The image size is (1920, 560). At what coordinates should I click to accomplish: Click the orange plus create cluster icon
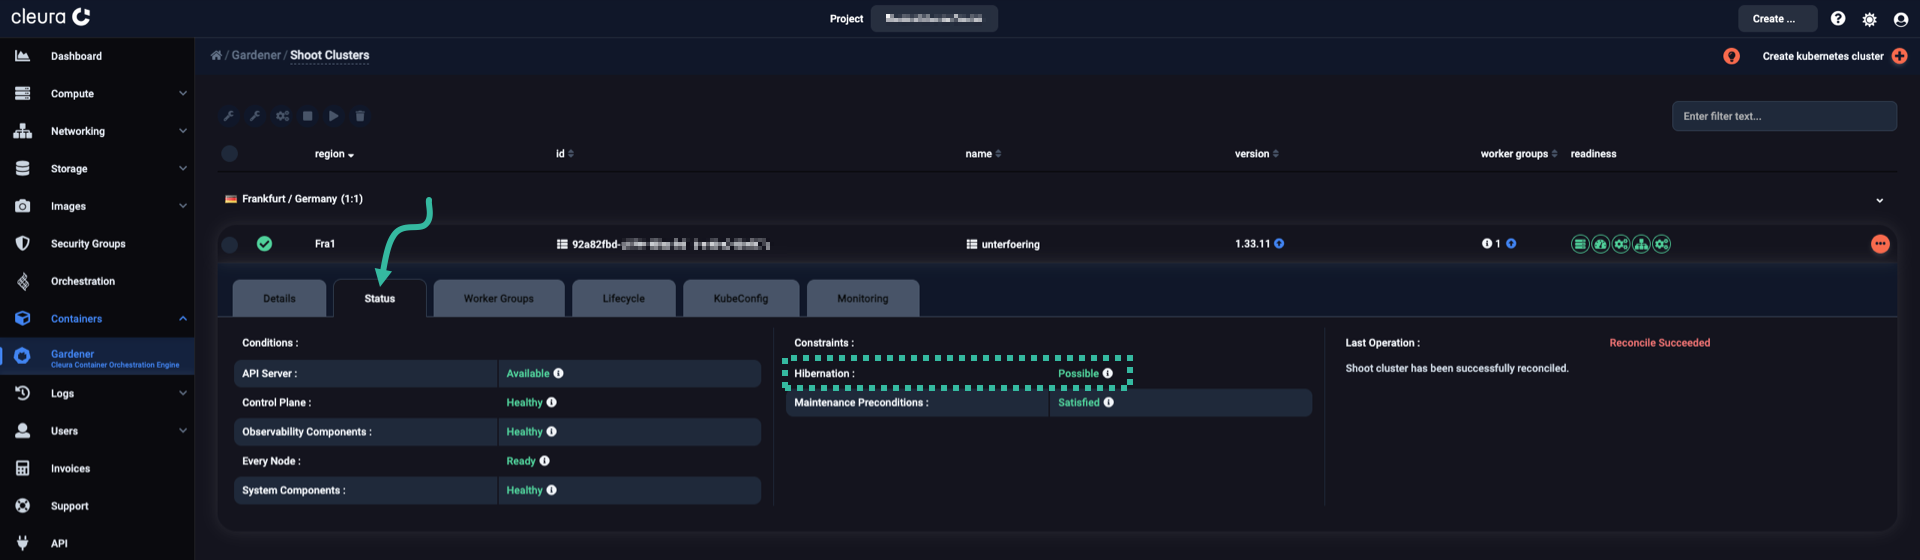[x=1900, y=56]
